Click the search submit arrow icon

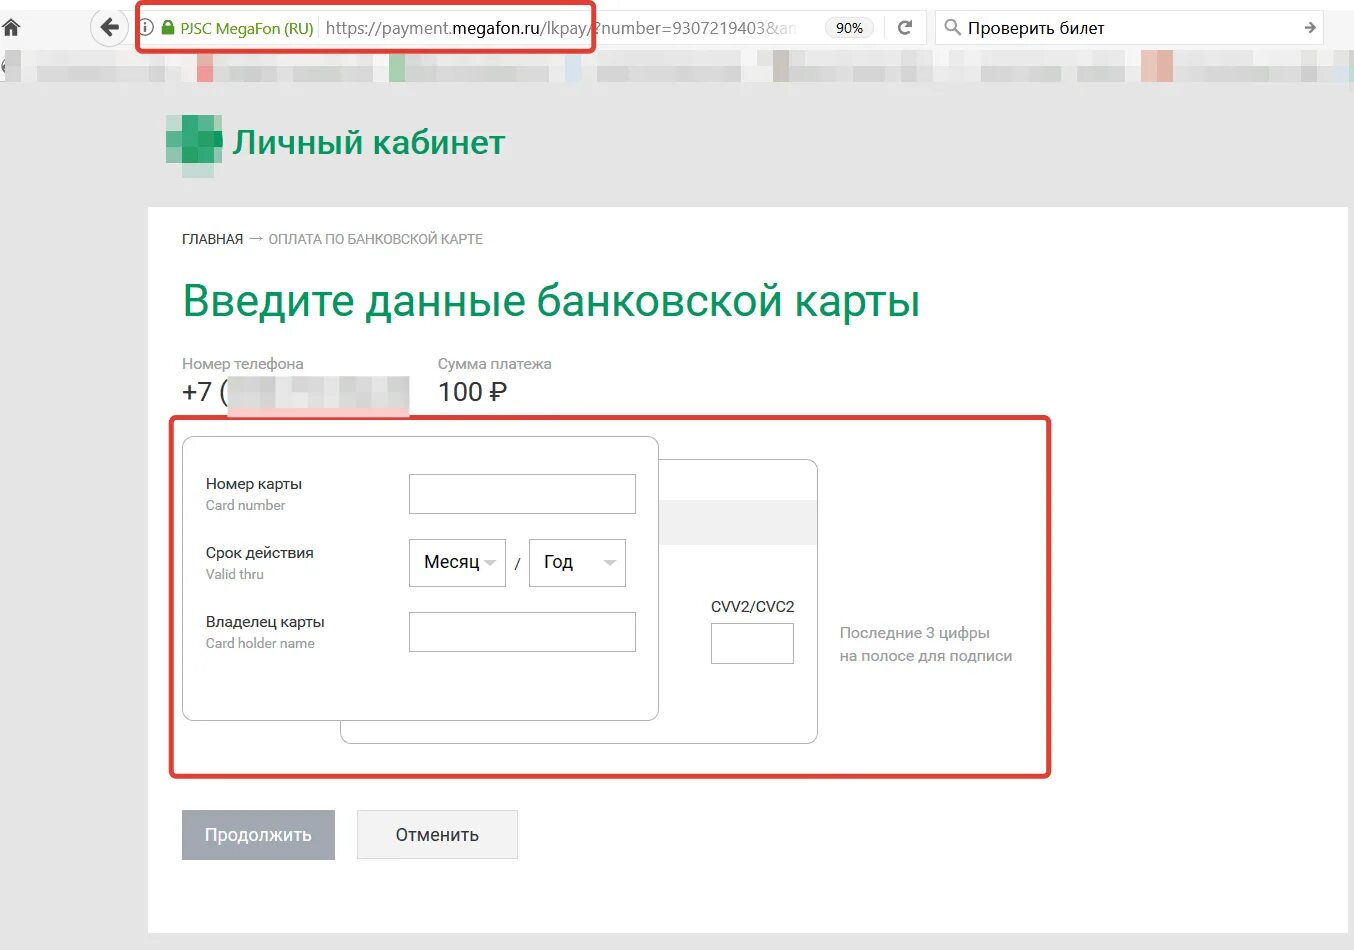click(1310, 27)
